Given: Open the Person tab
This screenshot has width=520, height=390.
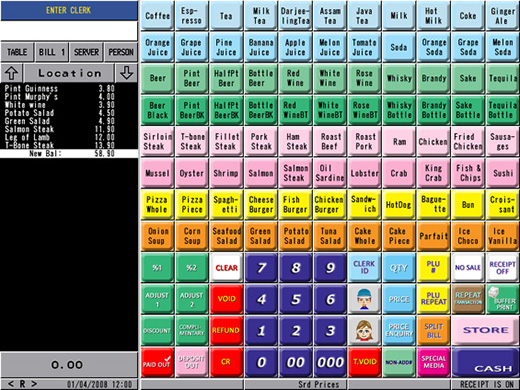Looking at the screenshot, I should tap(121, 52).
